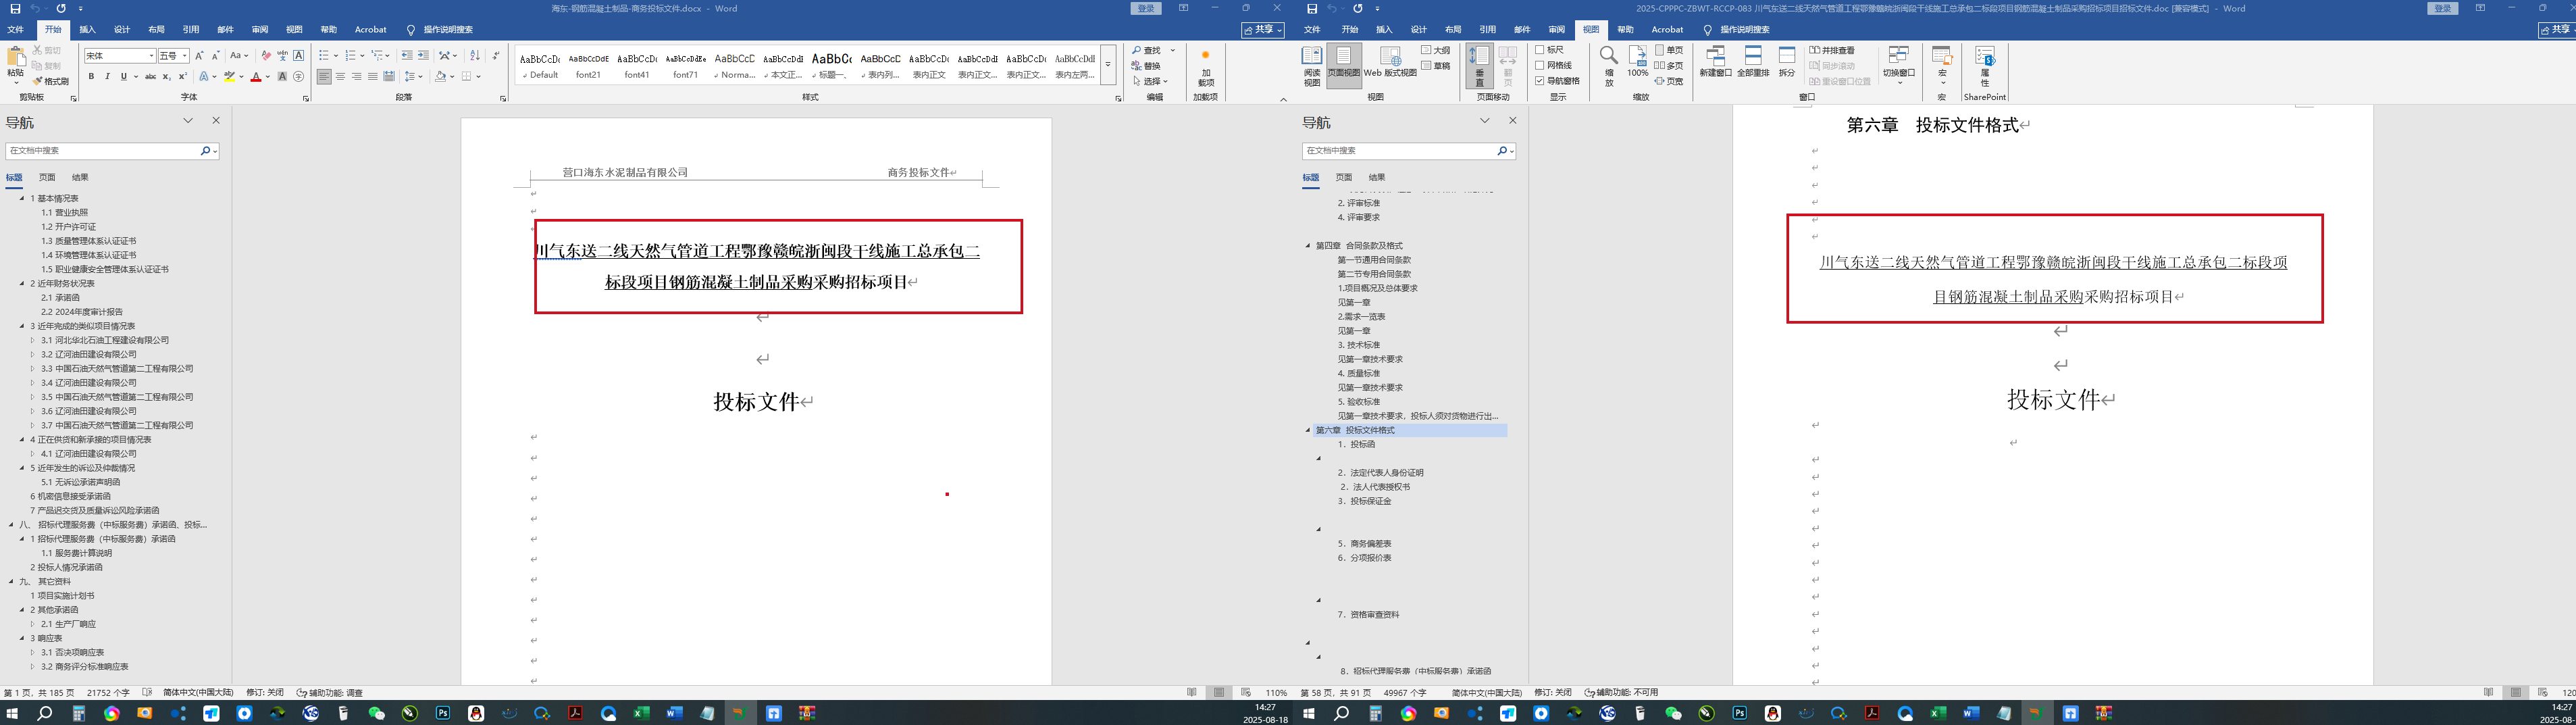2576x725 pixels.
Task: Click Replace (替换) in left Word window
Action: pyautogui.click(x=1147, y=66)
